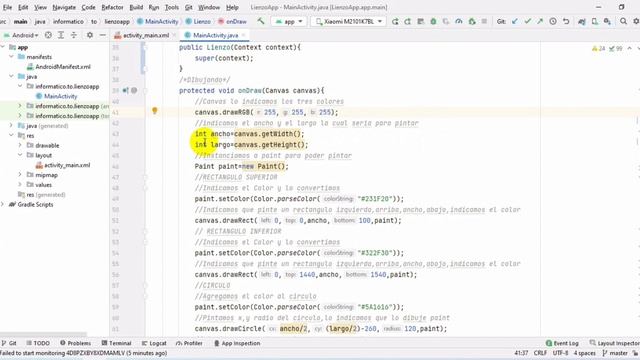
Task: Click the master Git branch widget
Action: click(615, 353)
